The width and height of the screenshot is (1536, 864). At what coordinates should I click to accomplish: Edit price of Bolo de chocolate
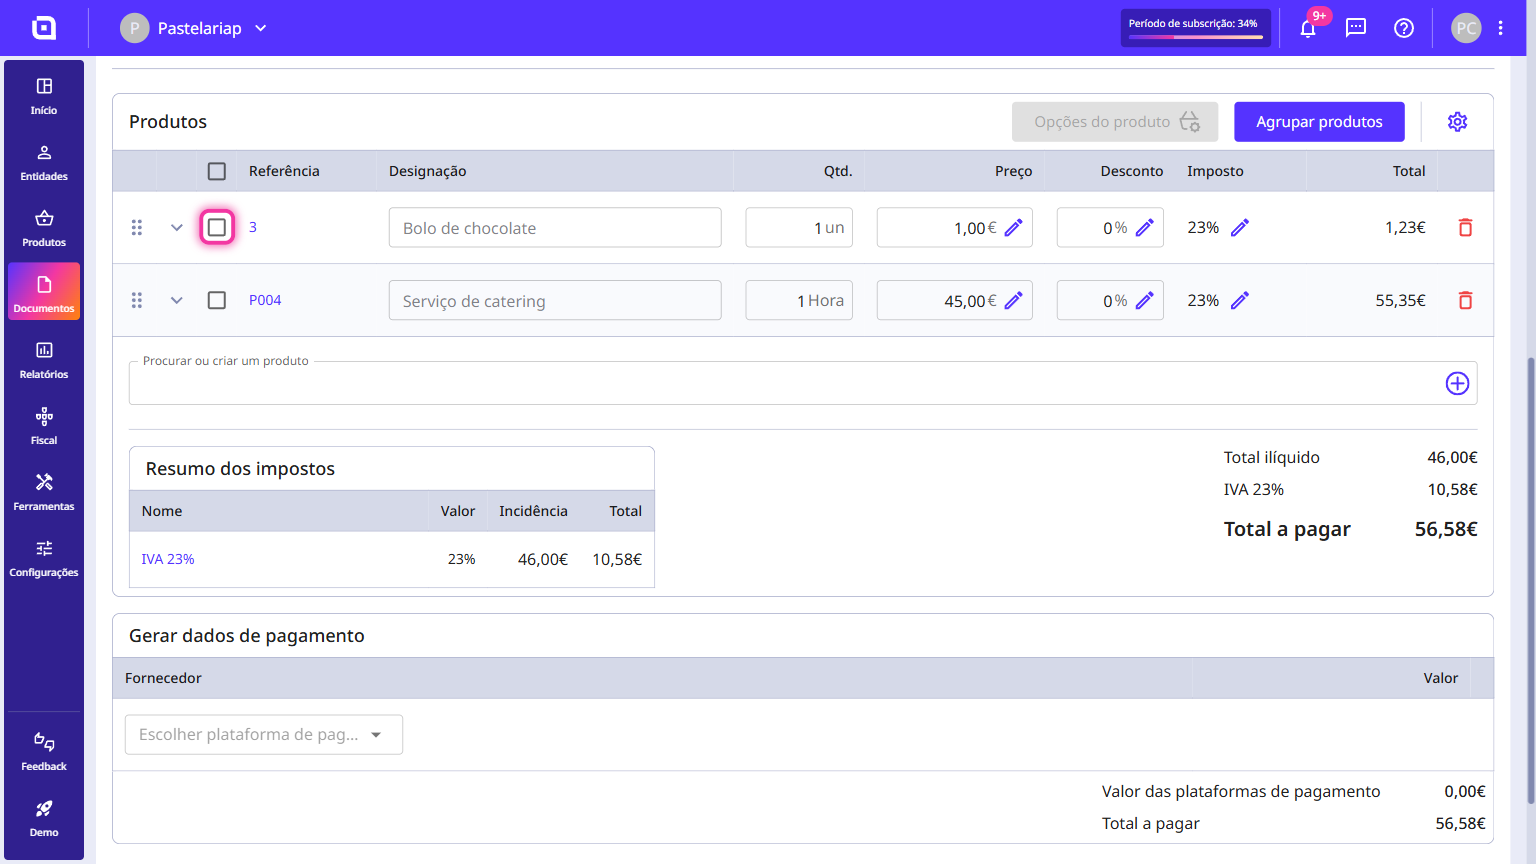1014,228
